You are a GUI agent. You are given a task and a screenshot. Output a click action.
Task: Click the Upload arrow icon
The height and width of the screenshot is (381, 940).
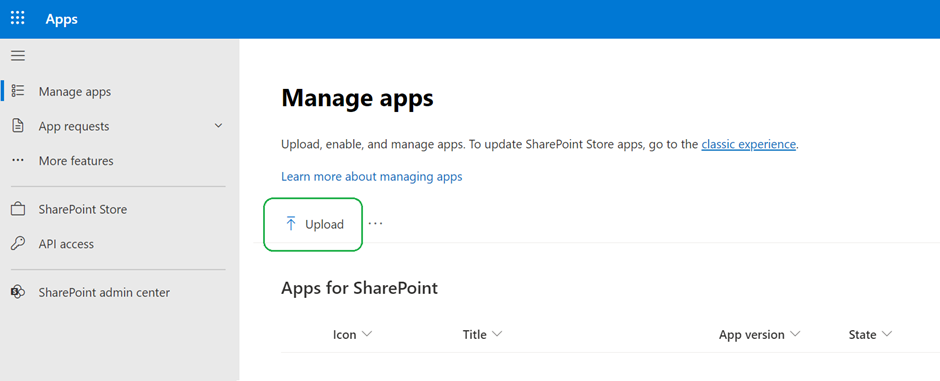coord(291,224)
